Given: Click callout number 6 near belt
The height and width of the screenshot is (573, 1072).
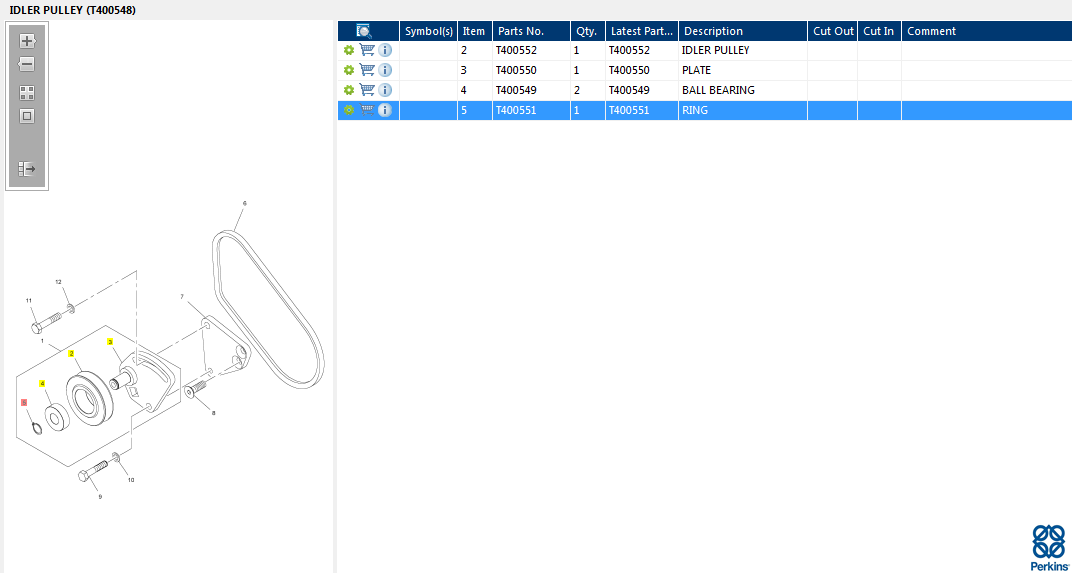Looking at the screenshot, I should tap(245, 203).
